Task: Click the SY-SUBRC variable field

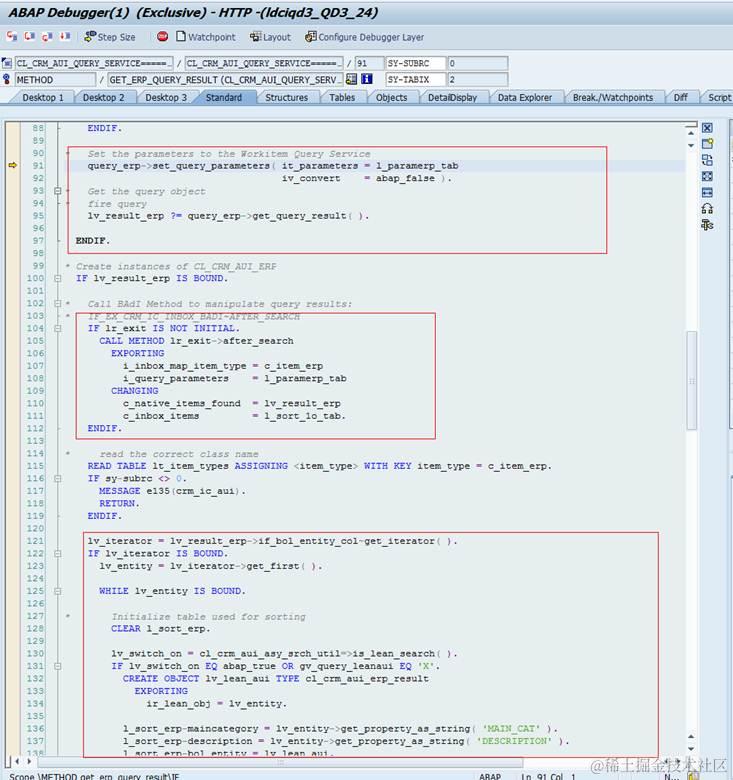Action: (x=416, y=63)
